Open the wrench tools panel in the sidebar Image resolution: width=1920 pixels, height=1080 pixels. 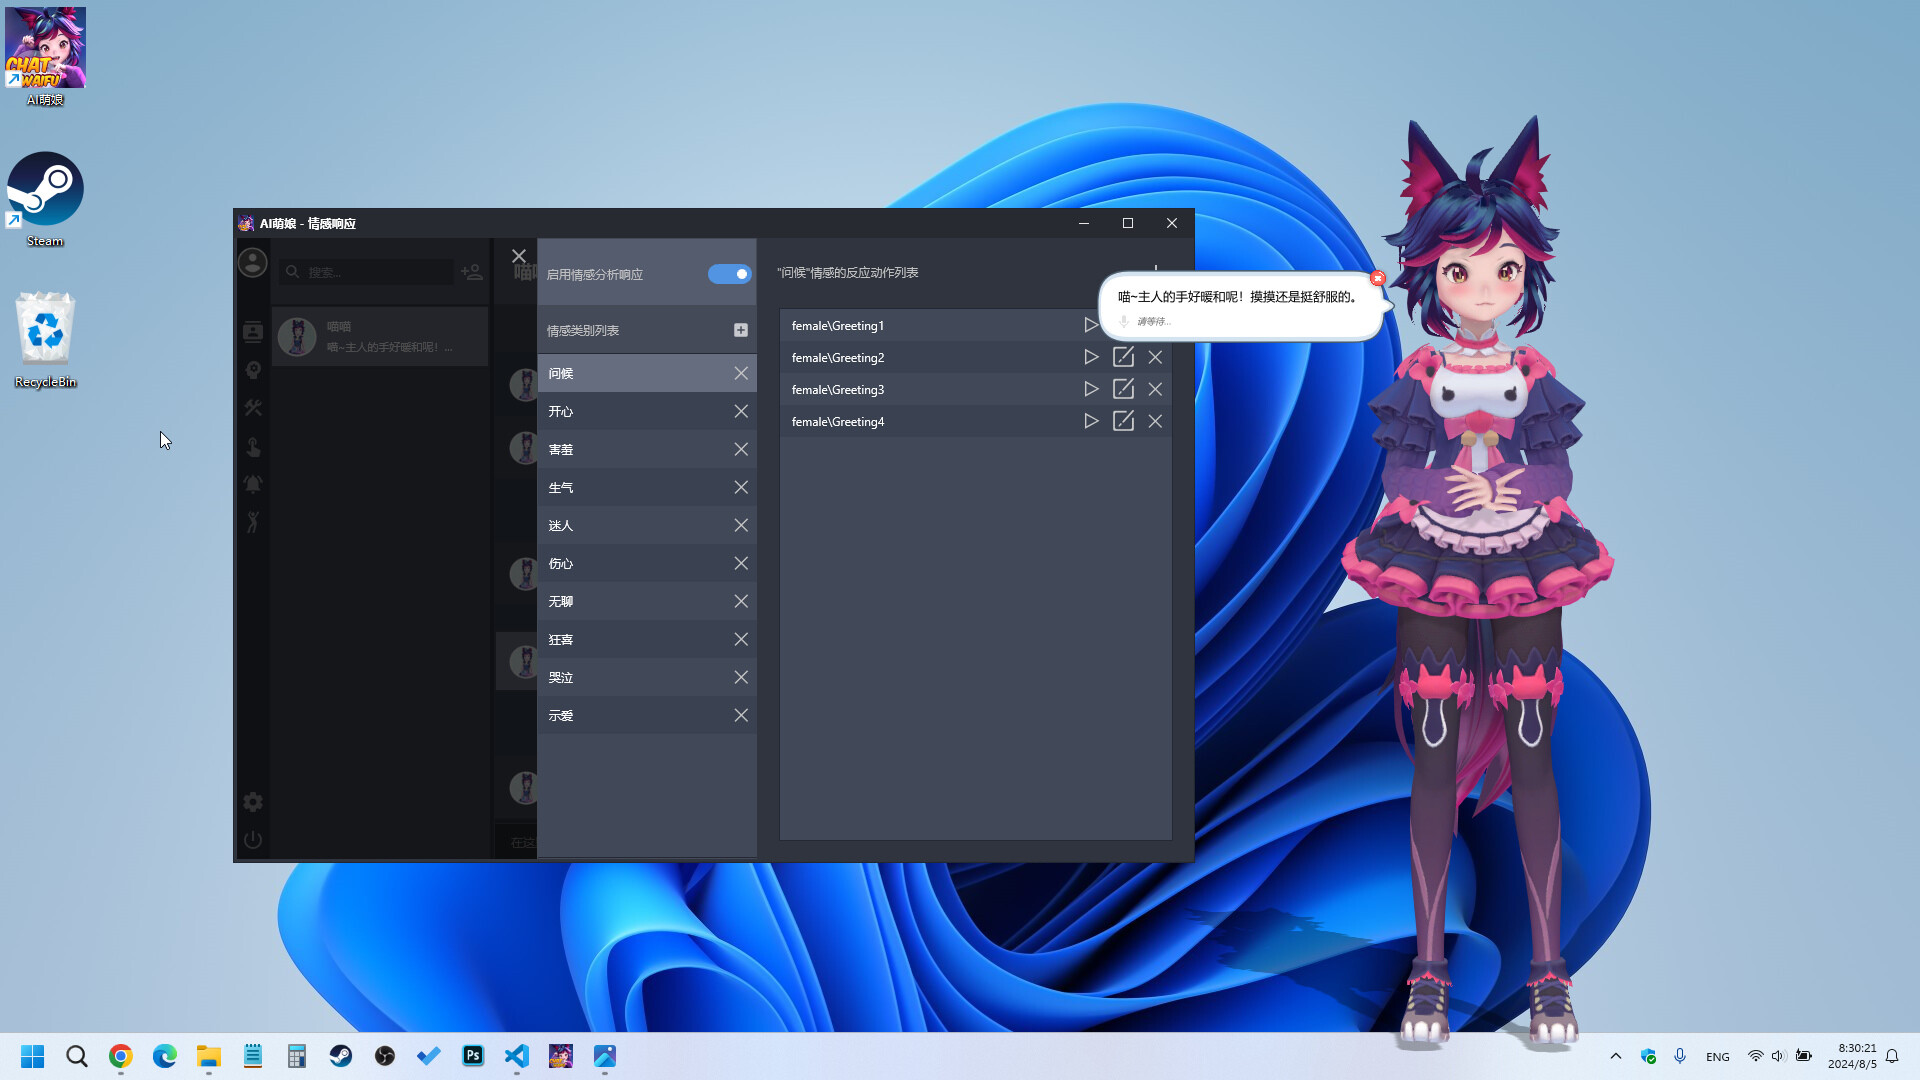tap(253, 408)
